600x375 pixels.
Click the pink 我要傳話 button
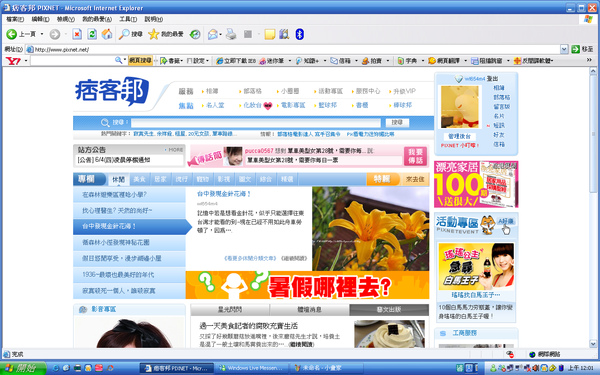pos(415,156)
